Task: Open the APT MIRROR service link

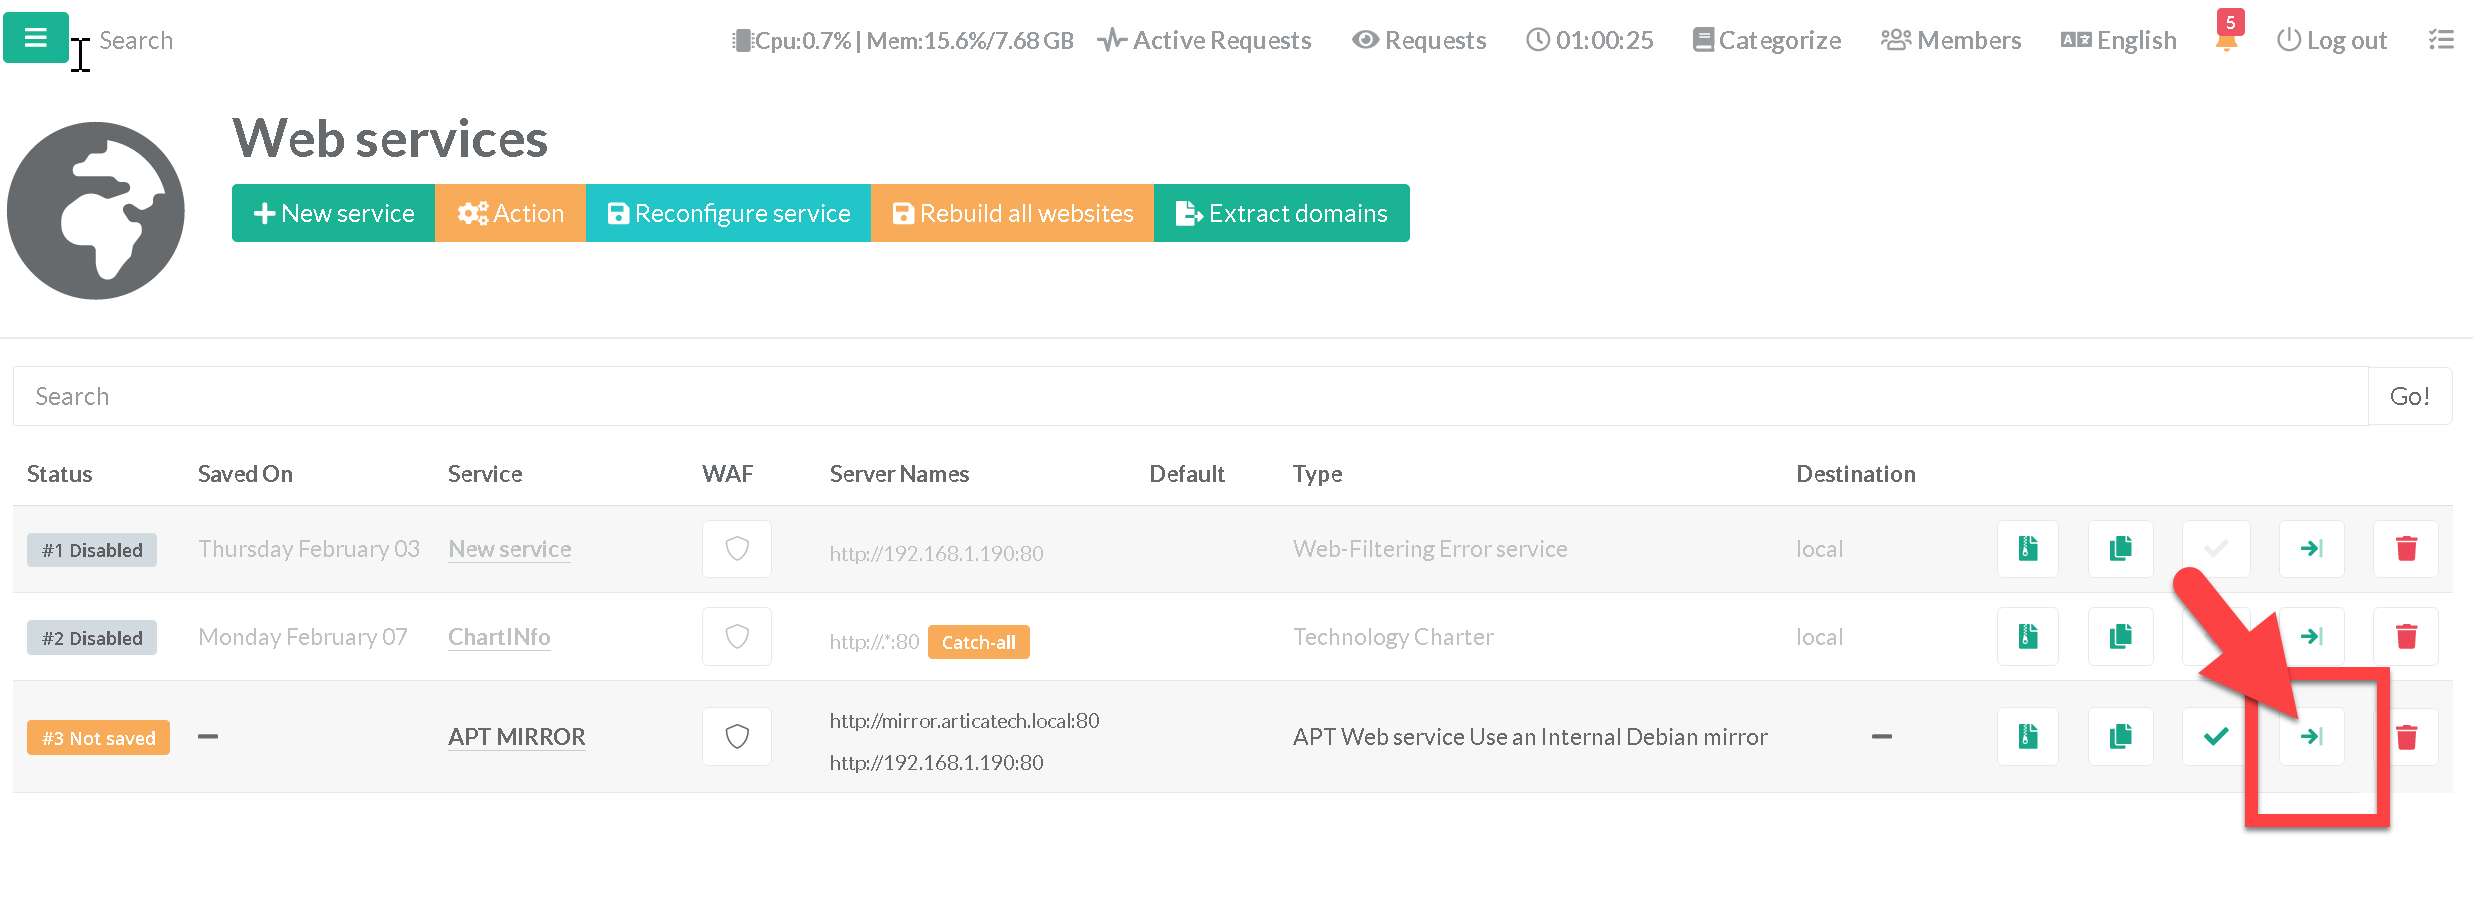Action: (516, 737)
